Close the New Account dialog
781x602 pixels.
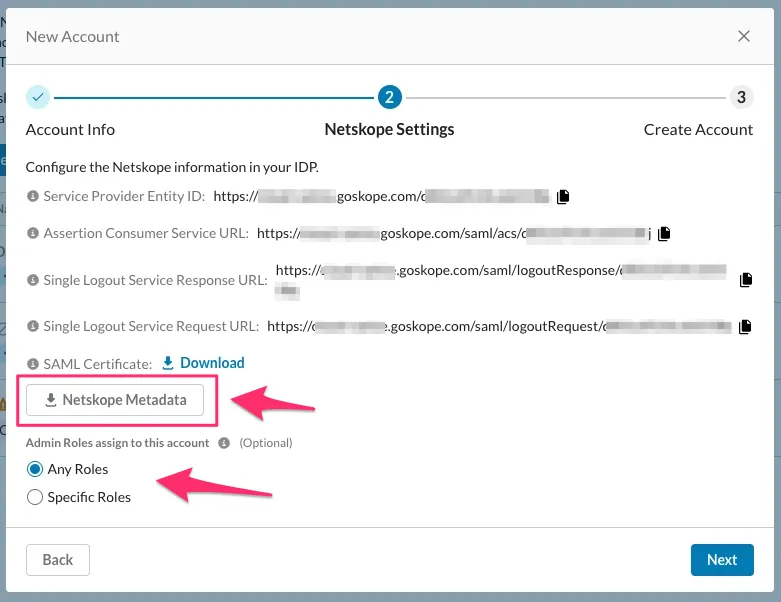(744, 36)
